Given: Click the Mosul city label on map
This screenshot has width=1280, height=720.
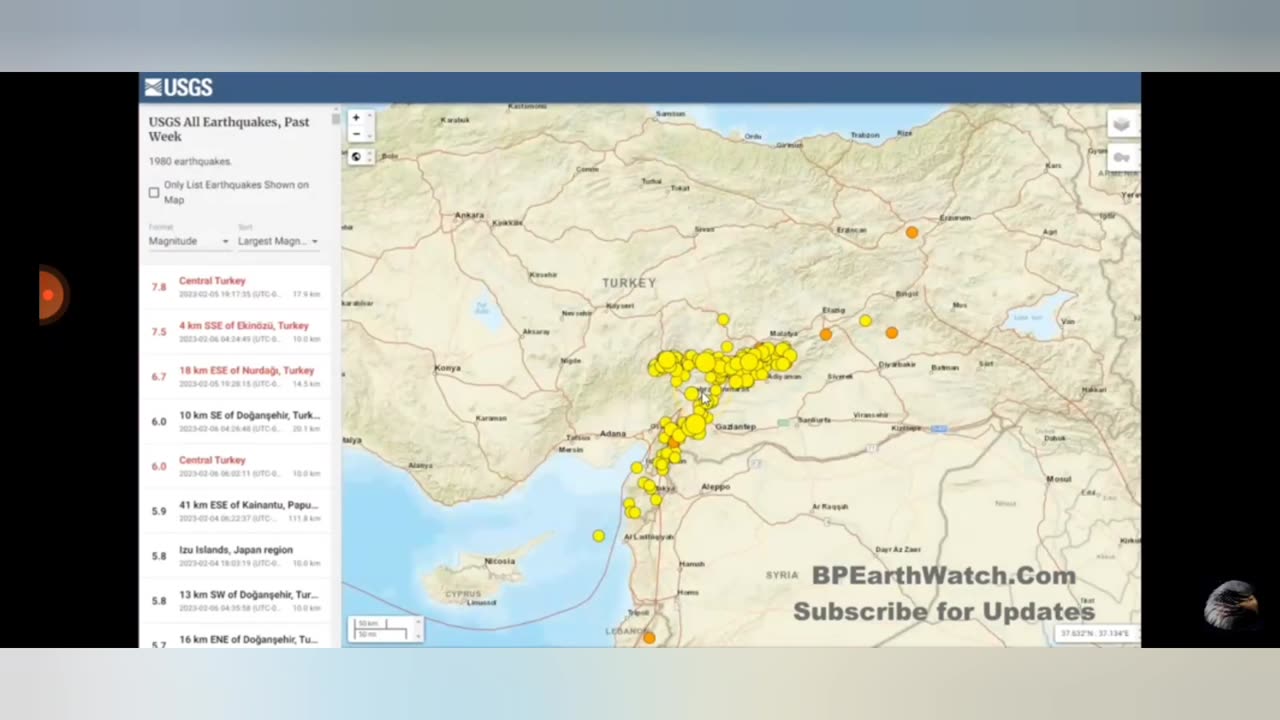Looking at the screenshot, I should 1059,480.
